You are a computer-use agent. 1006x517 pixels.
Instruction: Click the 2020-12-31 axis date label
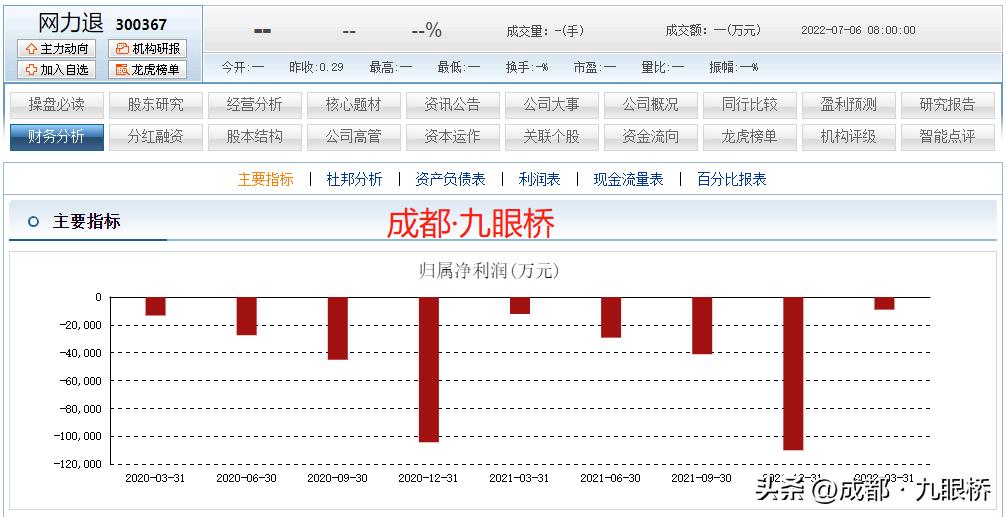click(x=428, y=478)
